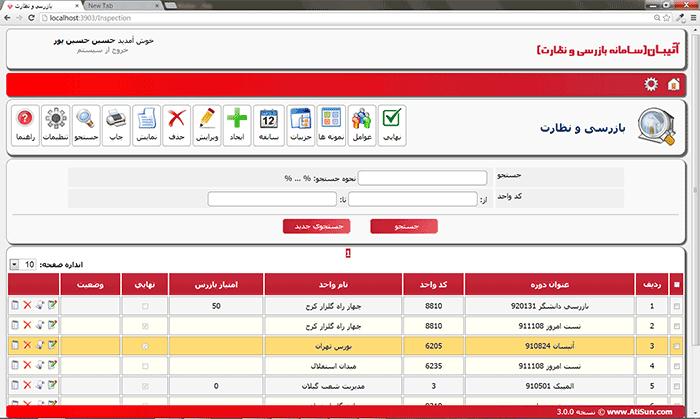This screenshot has height=419, width=700.
Task: Toggle نهایی checkbox in row 5
Action: coord(145,386)
